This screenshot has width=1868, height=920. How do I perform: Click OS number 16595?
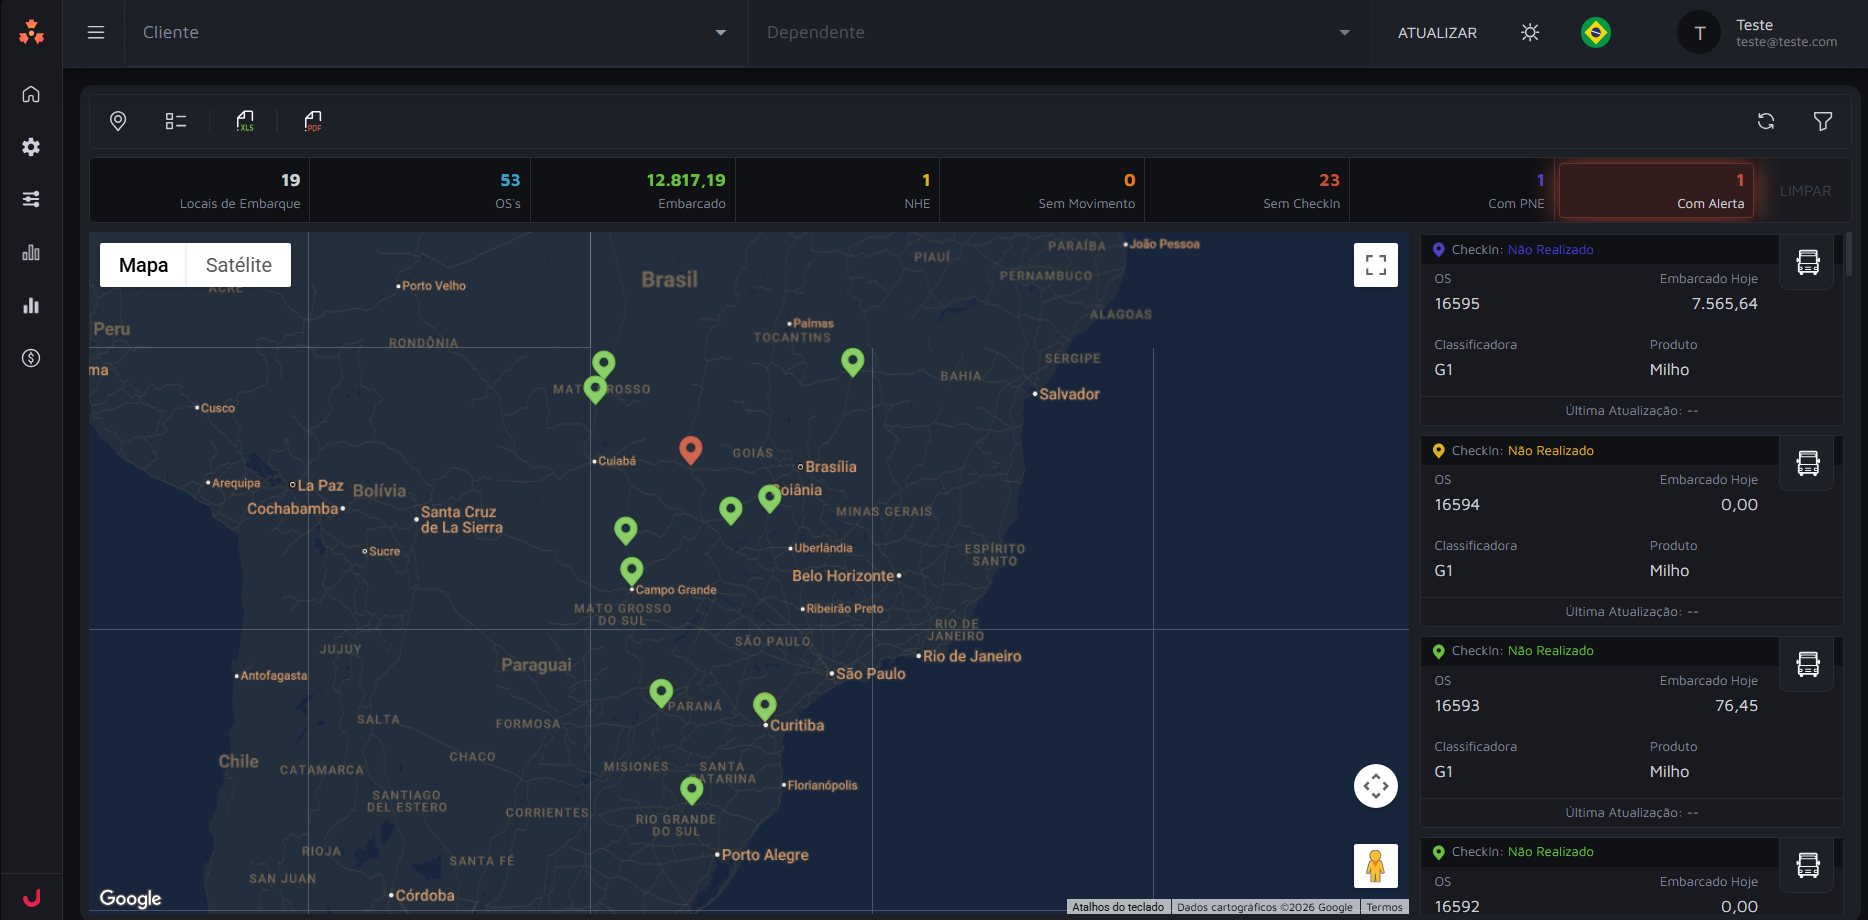point(1457,304)
